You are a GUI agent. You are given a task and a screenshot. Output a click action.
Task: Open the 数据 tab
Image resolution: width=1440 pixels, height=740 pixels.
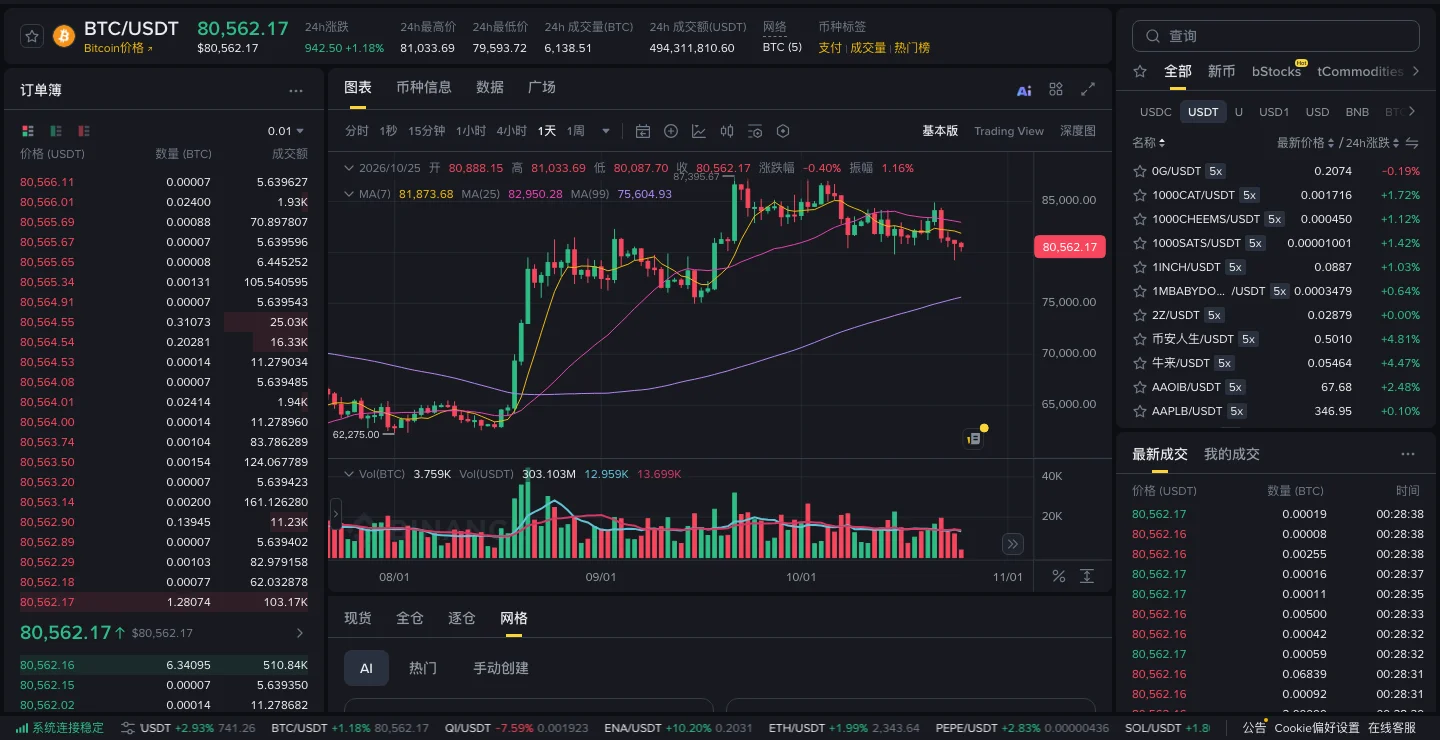click(490, 88)
